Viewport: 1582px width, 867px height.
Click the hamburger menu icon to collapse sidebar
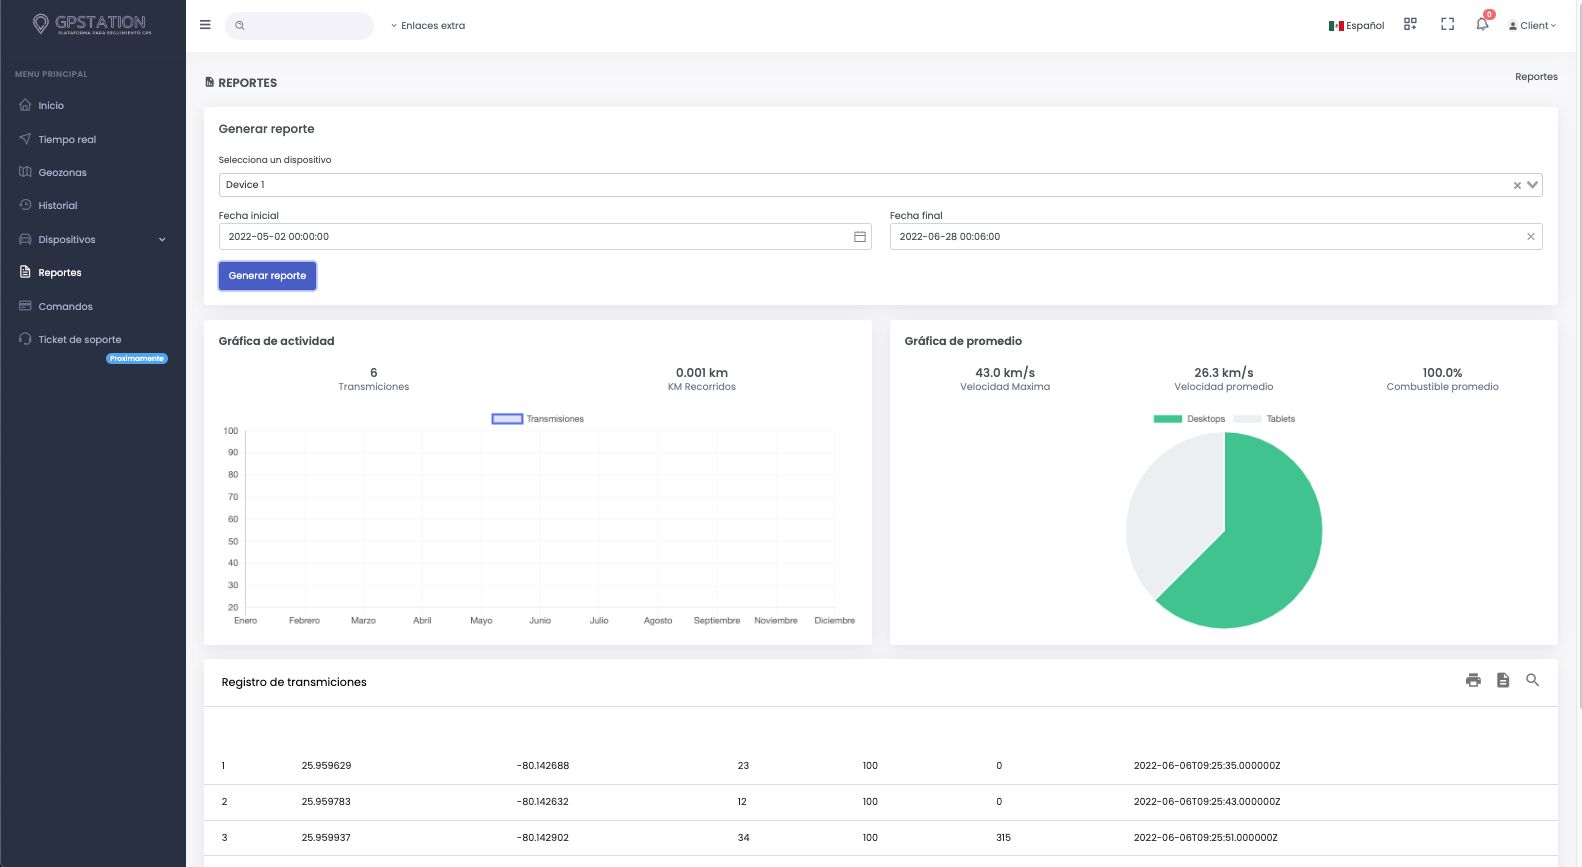205,25
